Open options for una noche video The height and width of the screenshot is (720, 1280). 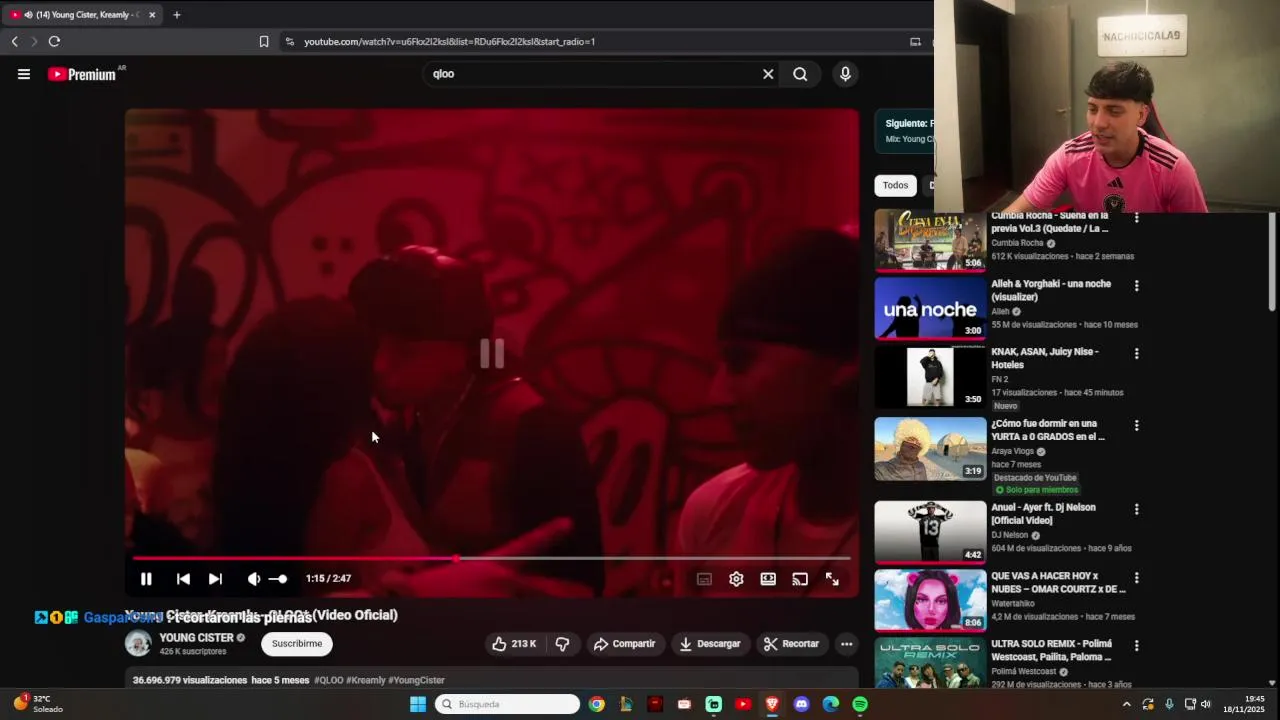1136,286
